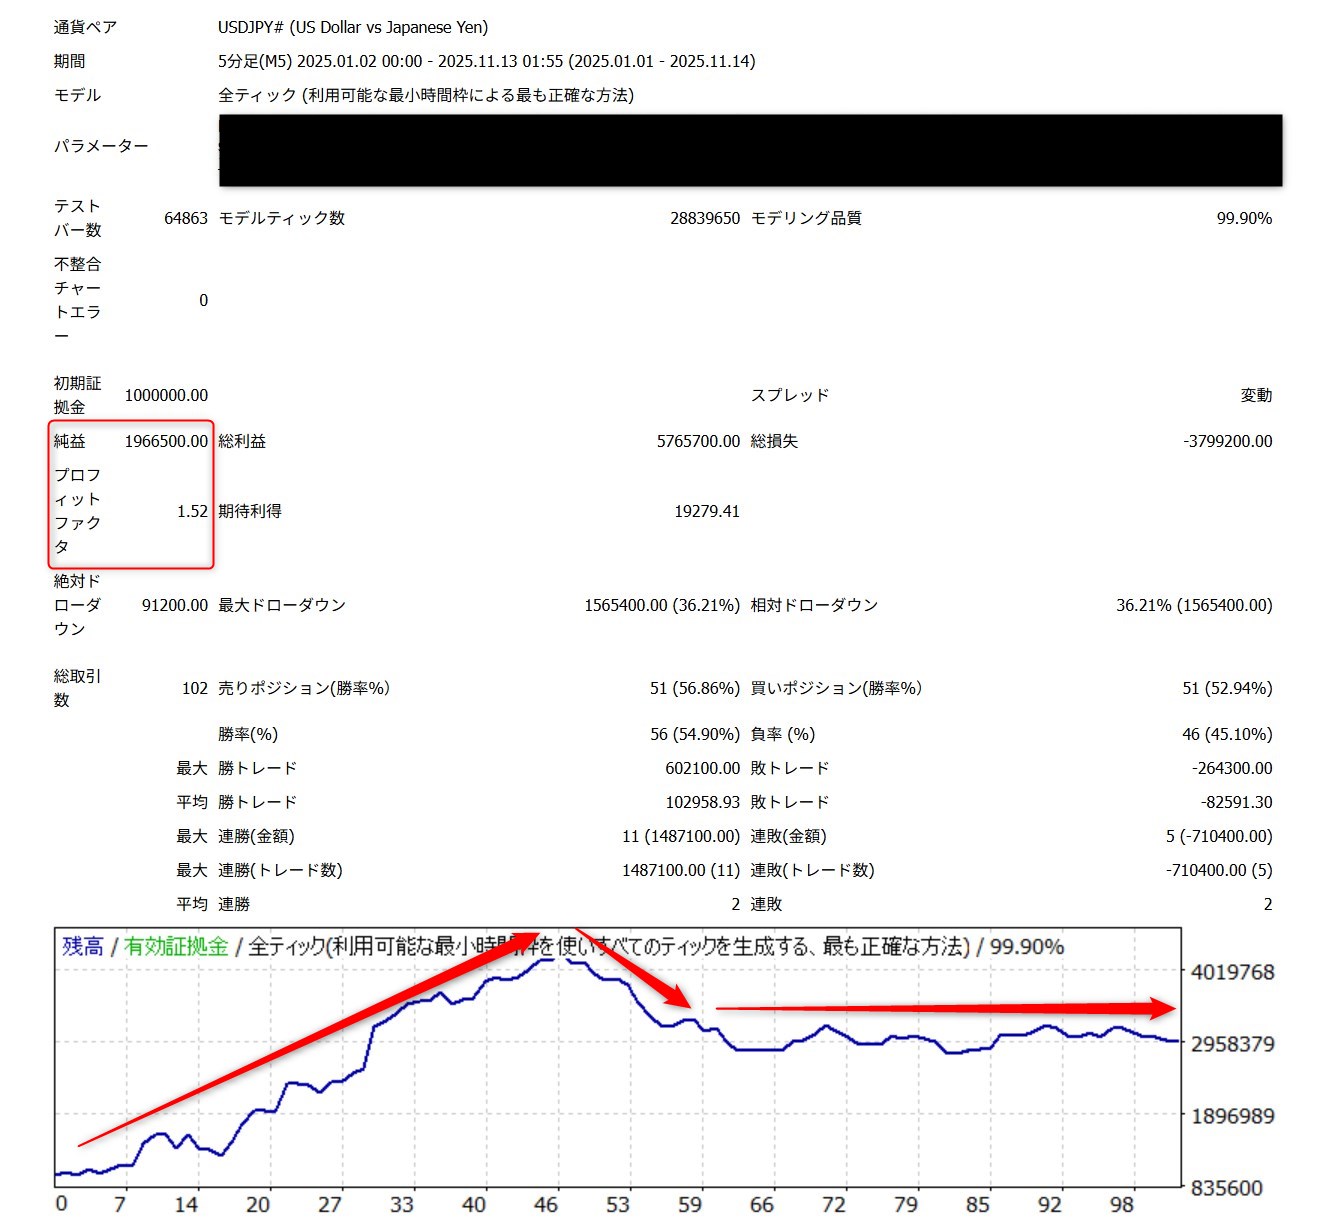Click the maximal drawdown value 1565400.00 (36.21%)
This screenshot has width=1328, height=1223.
click(662, 605)
